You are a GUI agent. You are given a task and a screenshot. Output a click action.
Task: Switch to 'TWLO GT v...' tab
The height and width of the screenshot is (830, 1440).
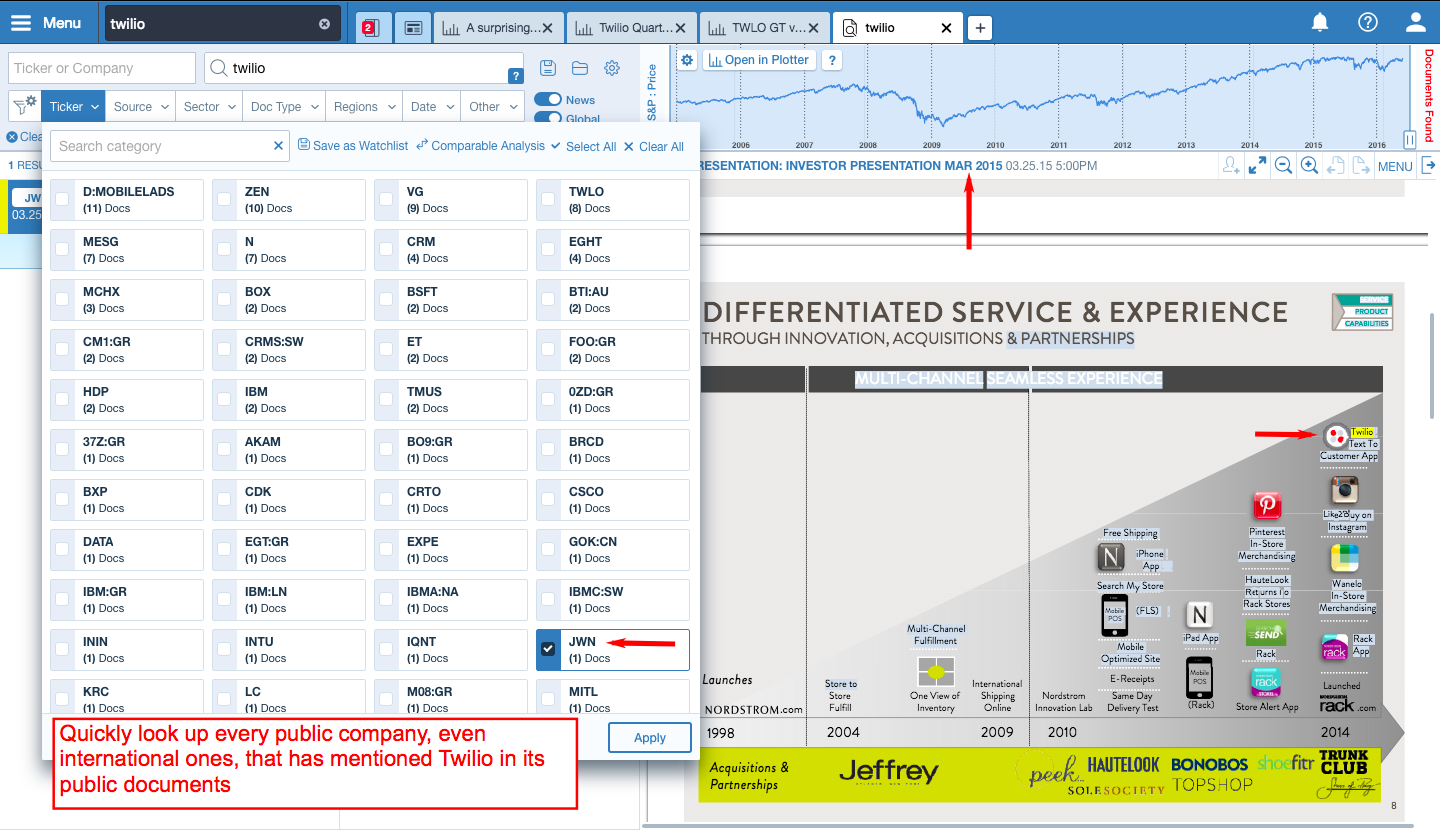click(765, 28)
